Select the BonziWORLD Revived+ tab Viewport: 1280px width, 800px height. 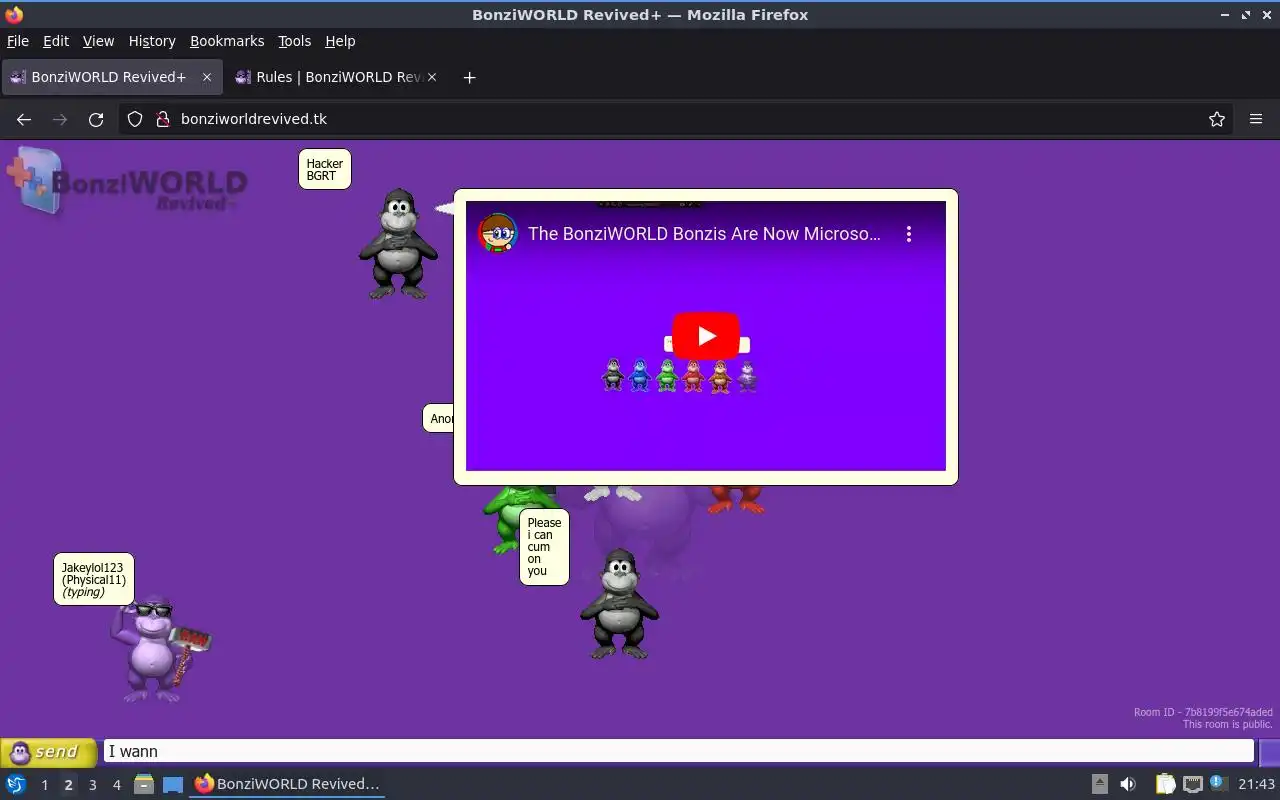pyautogui.click(x=110, y=77)
